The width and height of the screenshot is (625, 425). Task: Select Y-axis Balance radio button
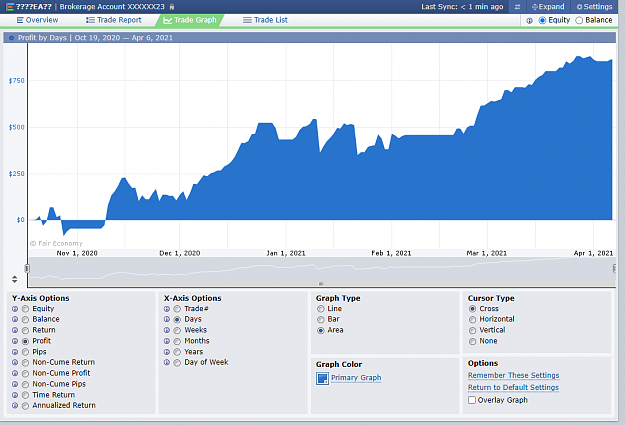[26, 319]
